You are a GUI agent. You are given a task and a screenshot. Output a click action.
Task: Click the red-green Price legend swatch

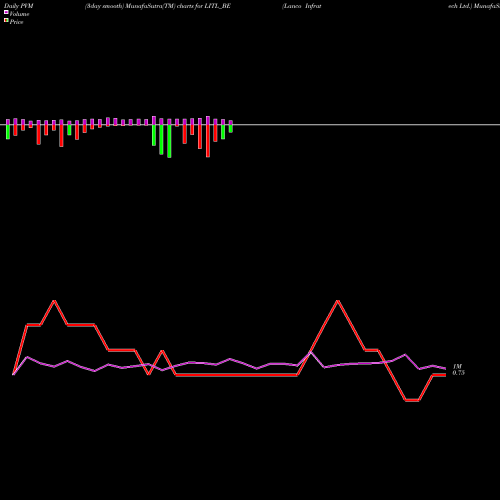pos(6,20)
